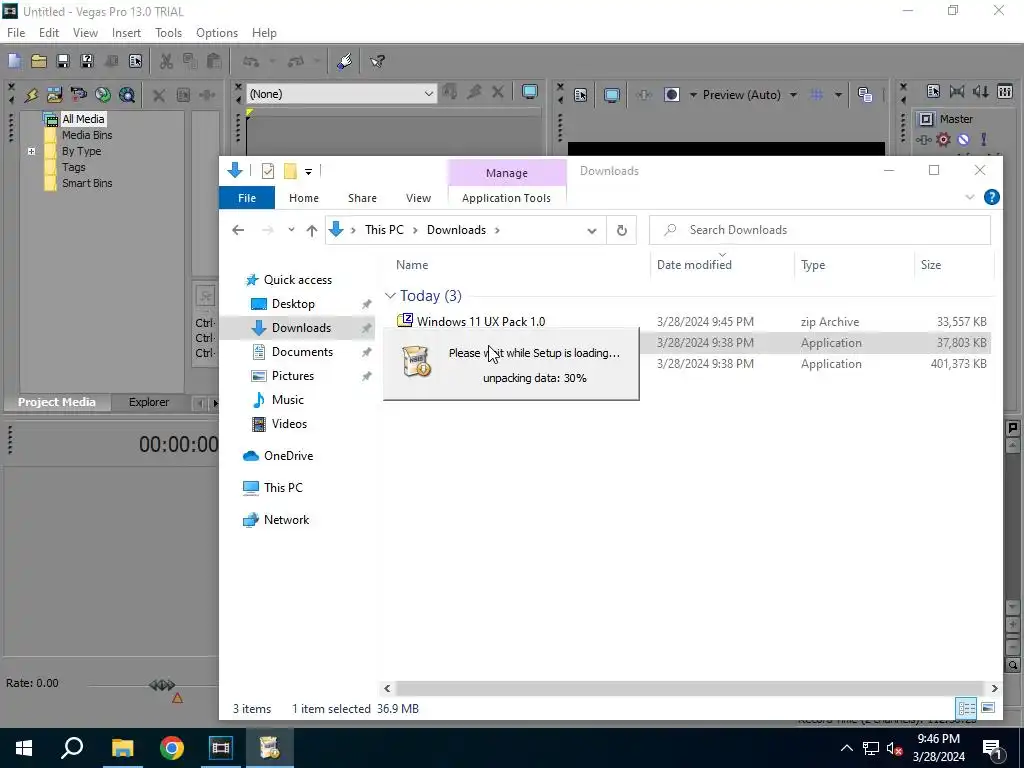Open Split Screen View dropdown arrow

pyautogui.click(x=693, y=95)
